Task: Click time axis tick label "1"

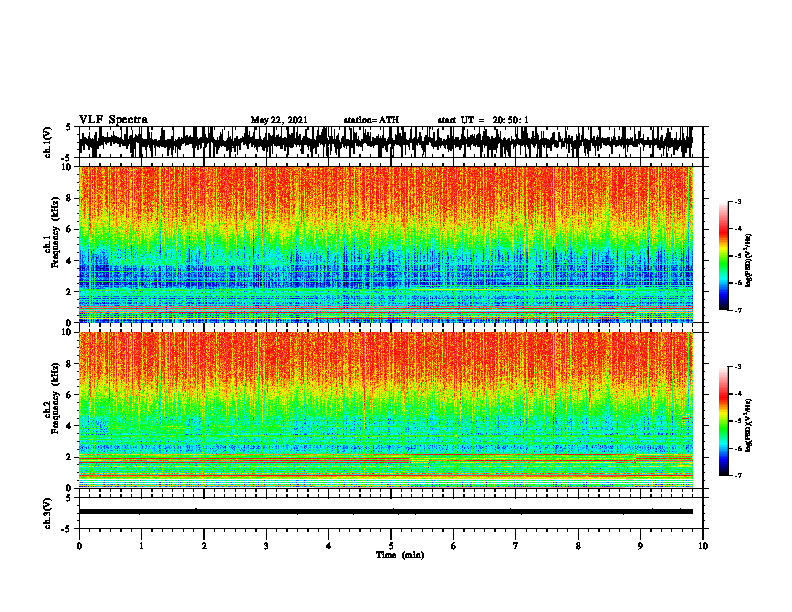Action: 141,546
